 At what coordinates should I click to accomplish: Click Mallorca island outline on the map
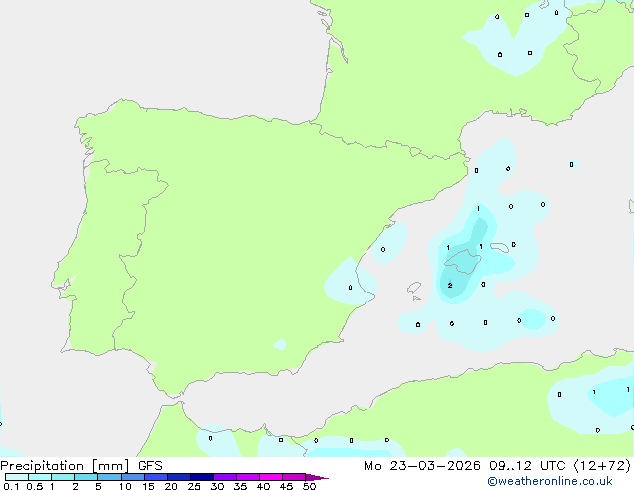click(463, 262)
